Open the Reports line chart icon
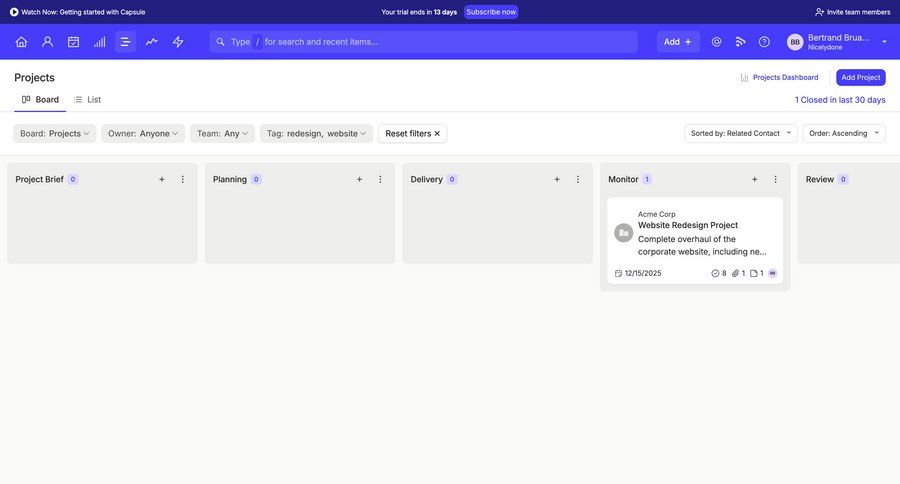 [x=152, y=42]
